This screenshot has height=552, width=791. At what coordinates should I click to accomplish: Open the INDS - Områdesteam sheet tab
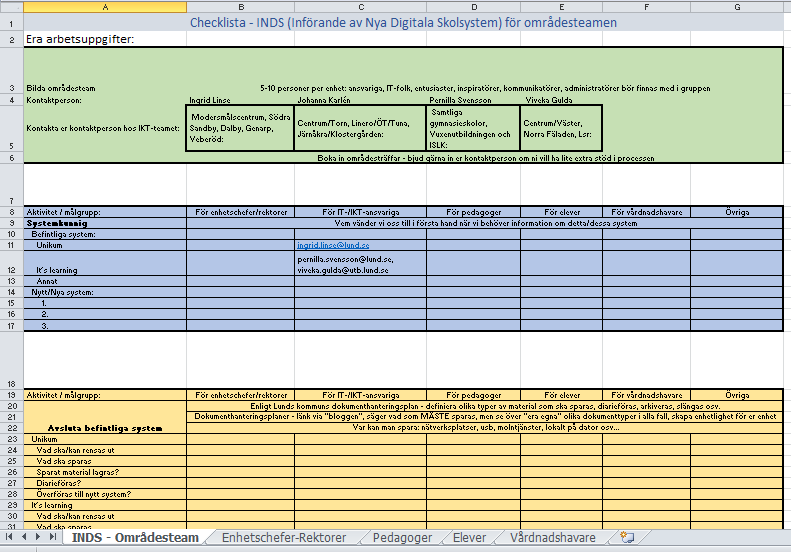point(135,537)
